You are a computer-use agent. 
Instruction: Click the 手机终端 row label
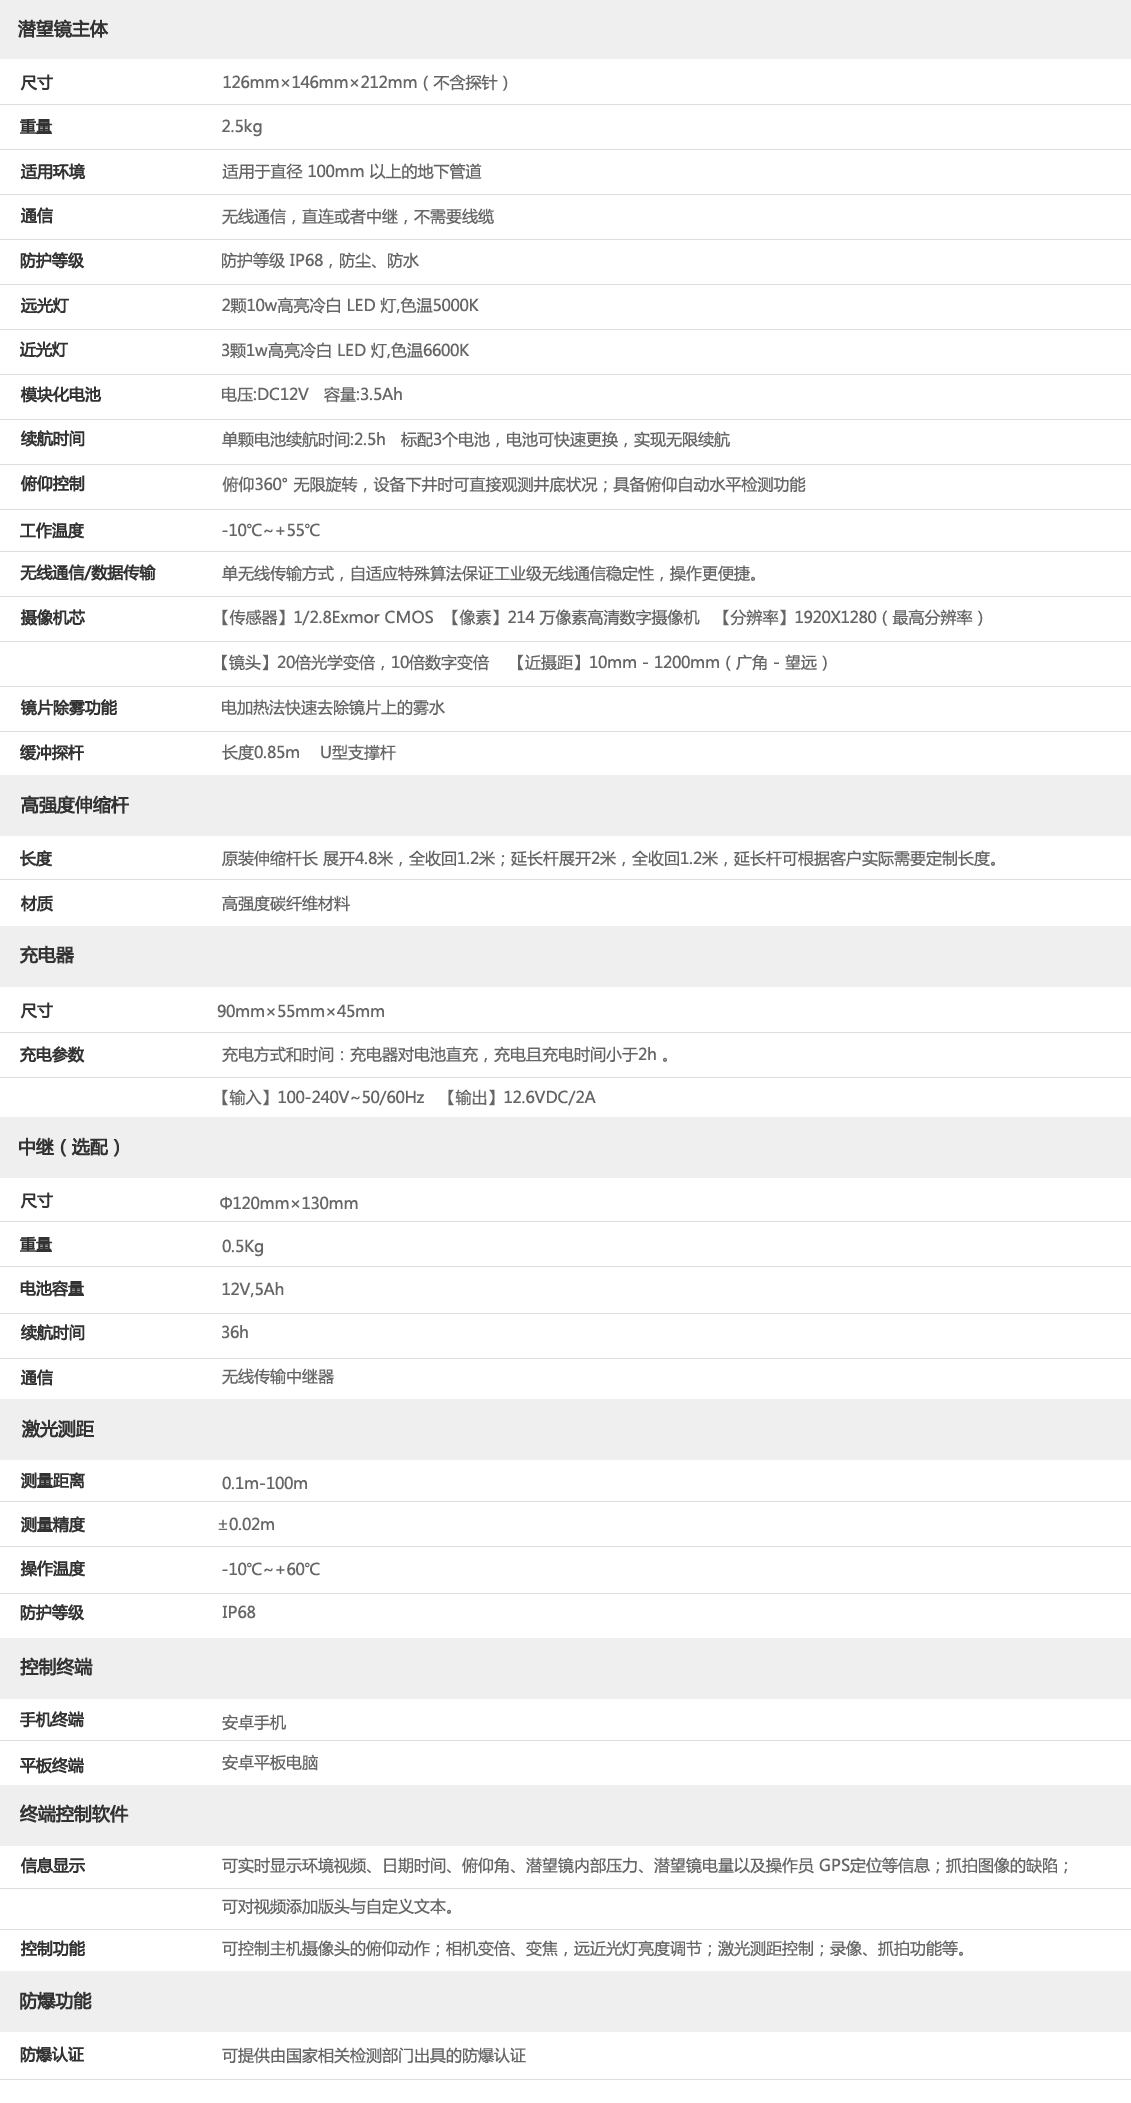pos(53,1720)
